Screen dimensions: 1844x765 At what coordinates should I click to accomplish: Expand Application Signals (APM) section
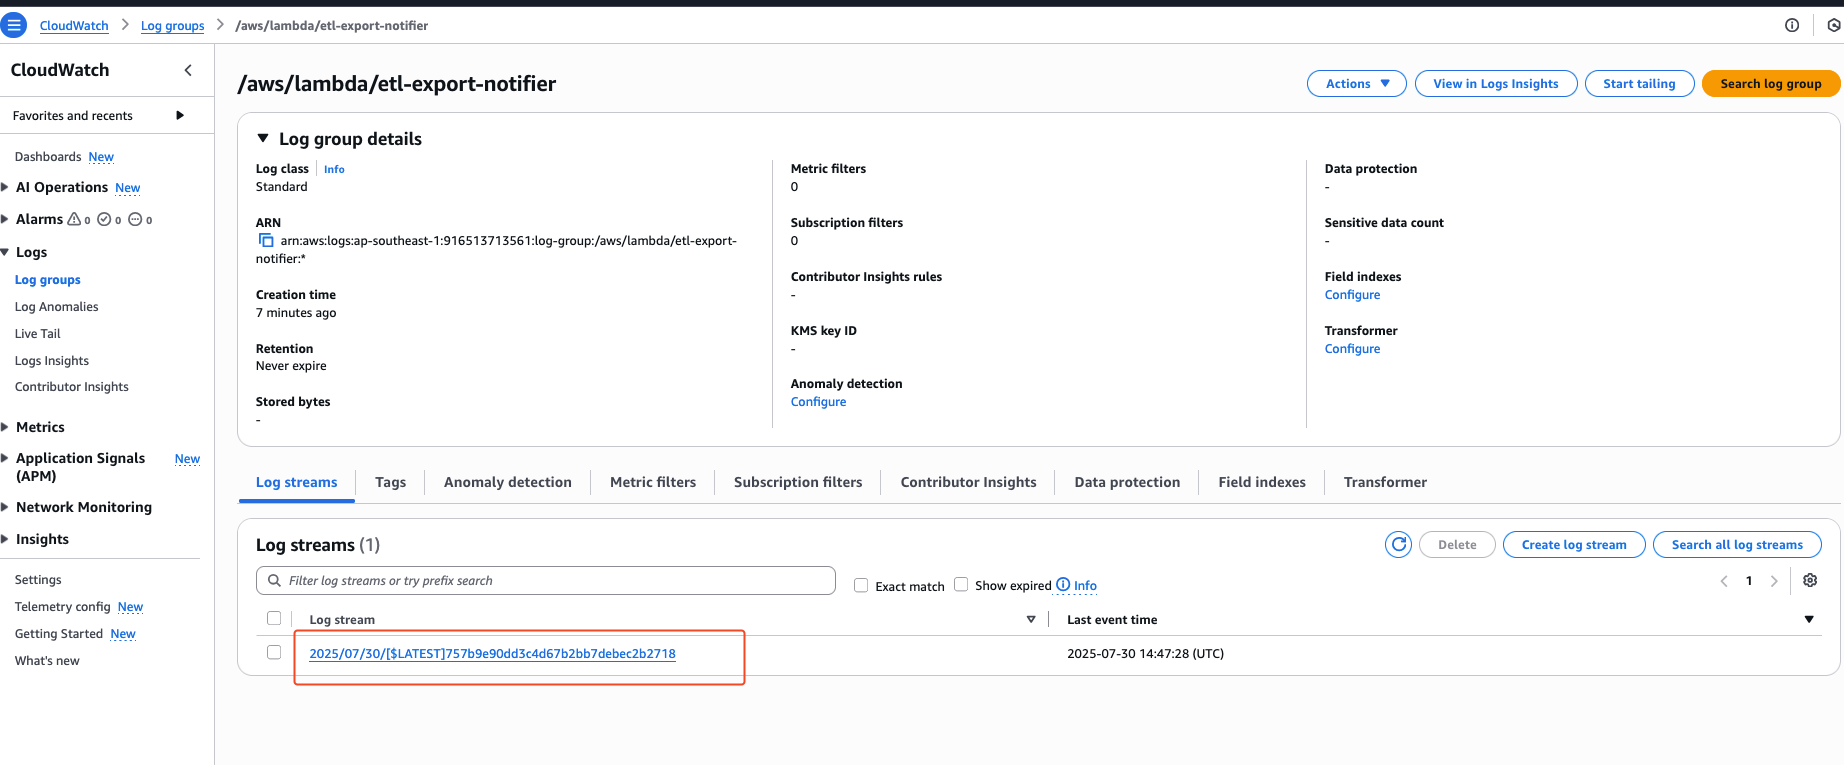[x=5, y=458]
